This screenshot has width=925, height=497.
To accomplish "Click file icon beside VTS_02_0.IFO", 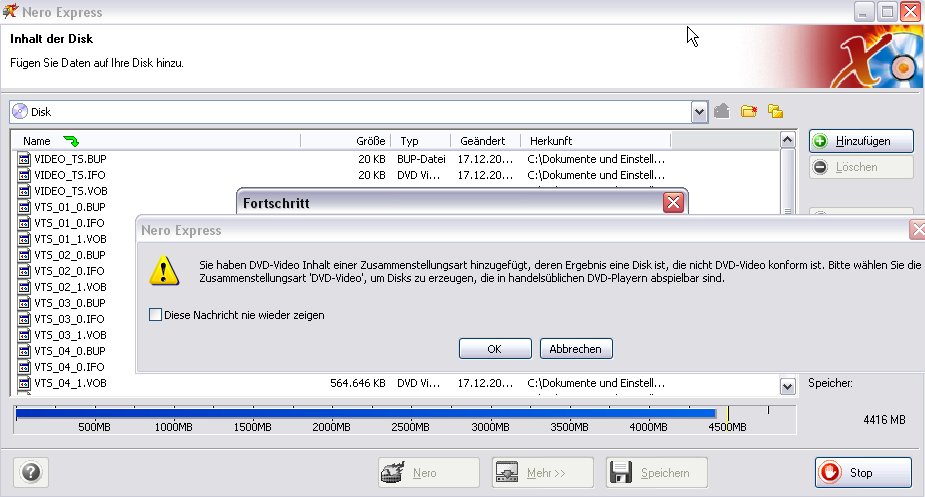I will (x=24, y=271).
